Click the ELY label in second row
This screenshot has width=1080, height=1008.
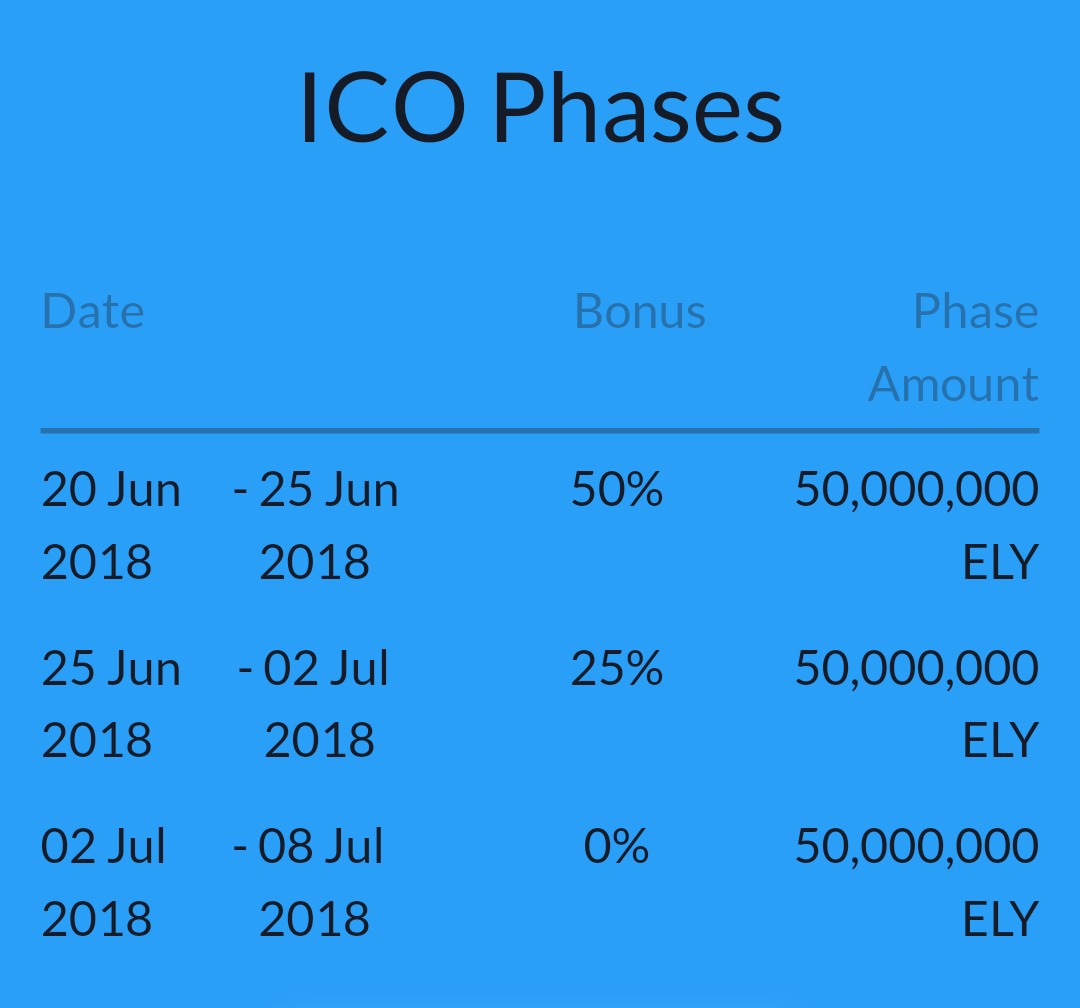(x=1000, y=740)
